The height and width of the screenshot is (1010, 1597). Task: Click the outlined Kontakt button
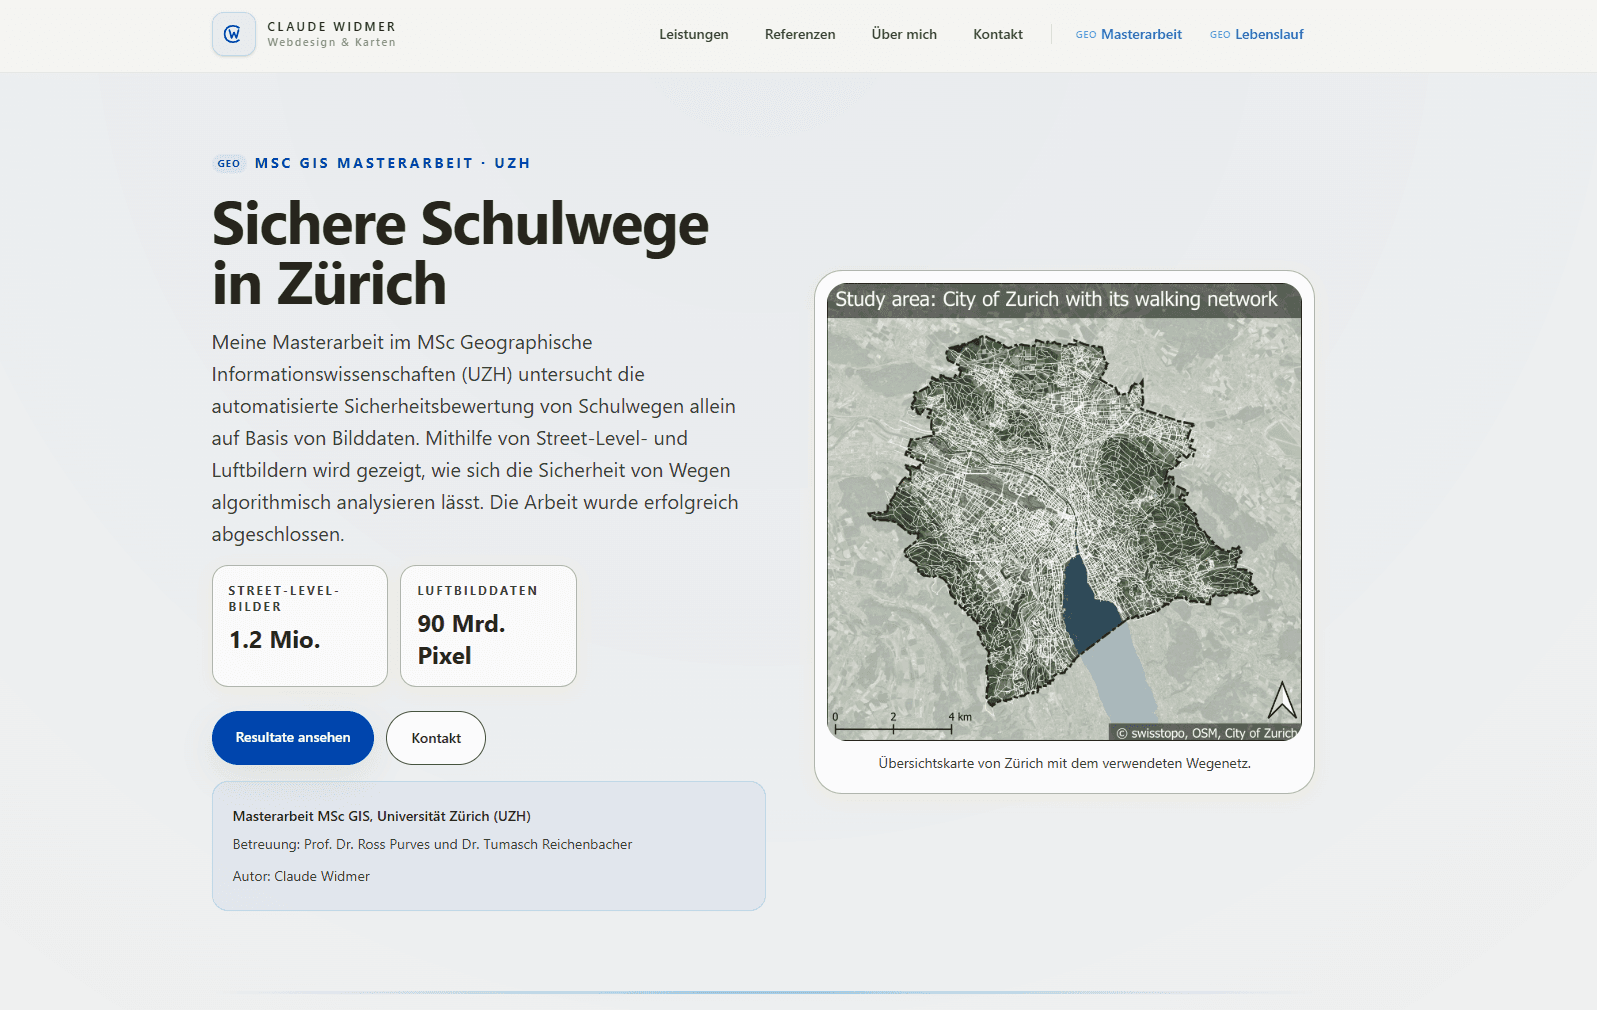pos(436,738)
